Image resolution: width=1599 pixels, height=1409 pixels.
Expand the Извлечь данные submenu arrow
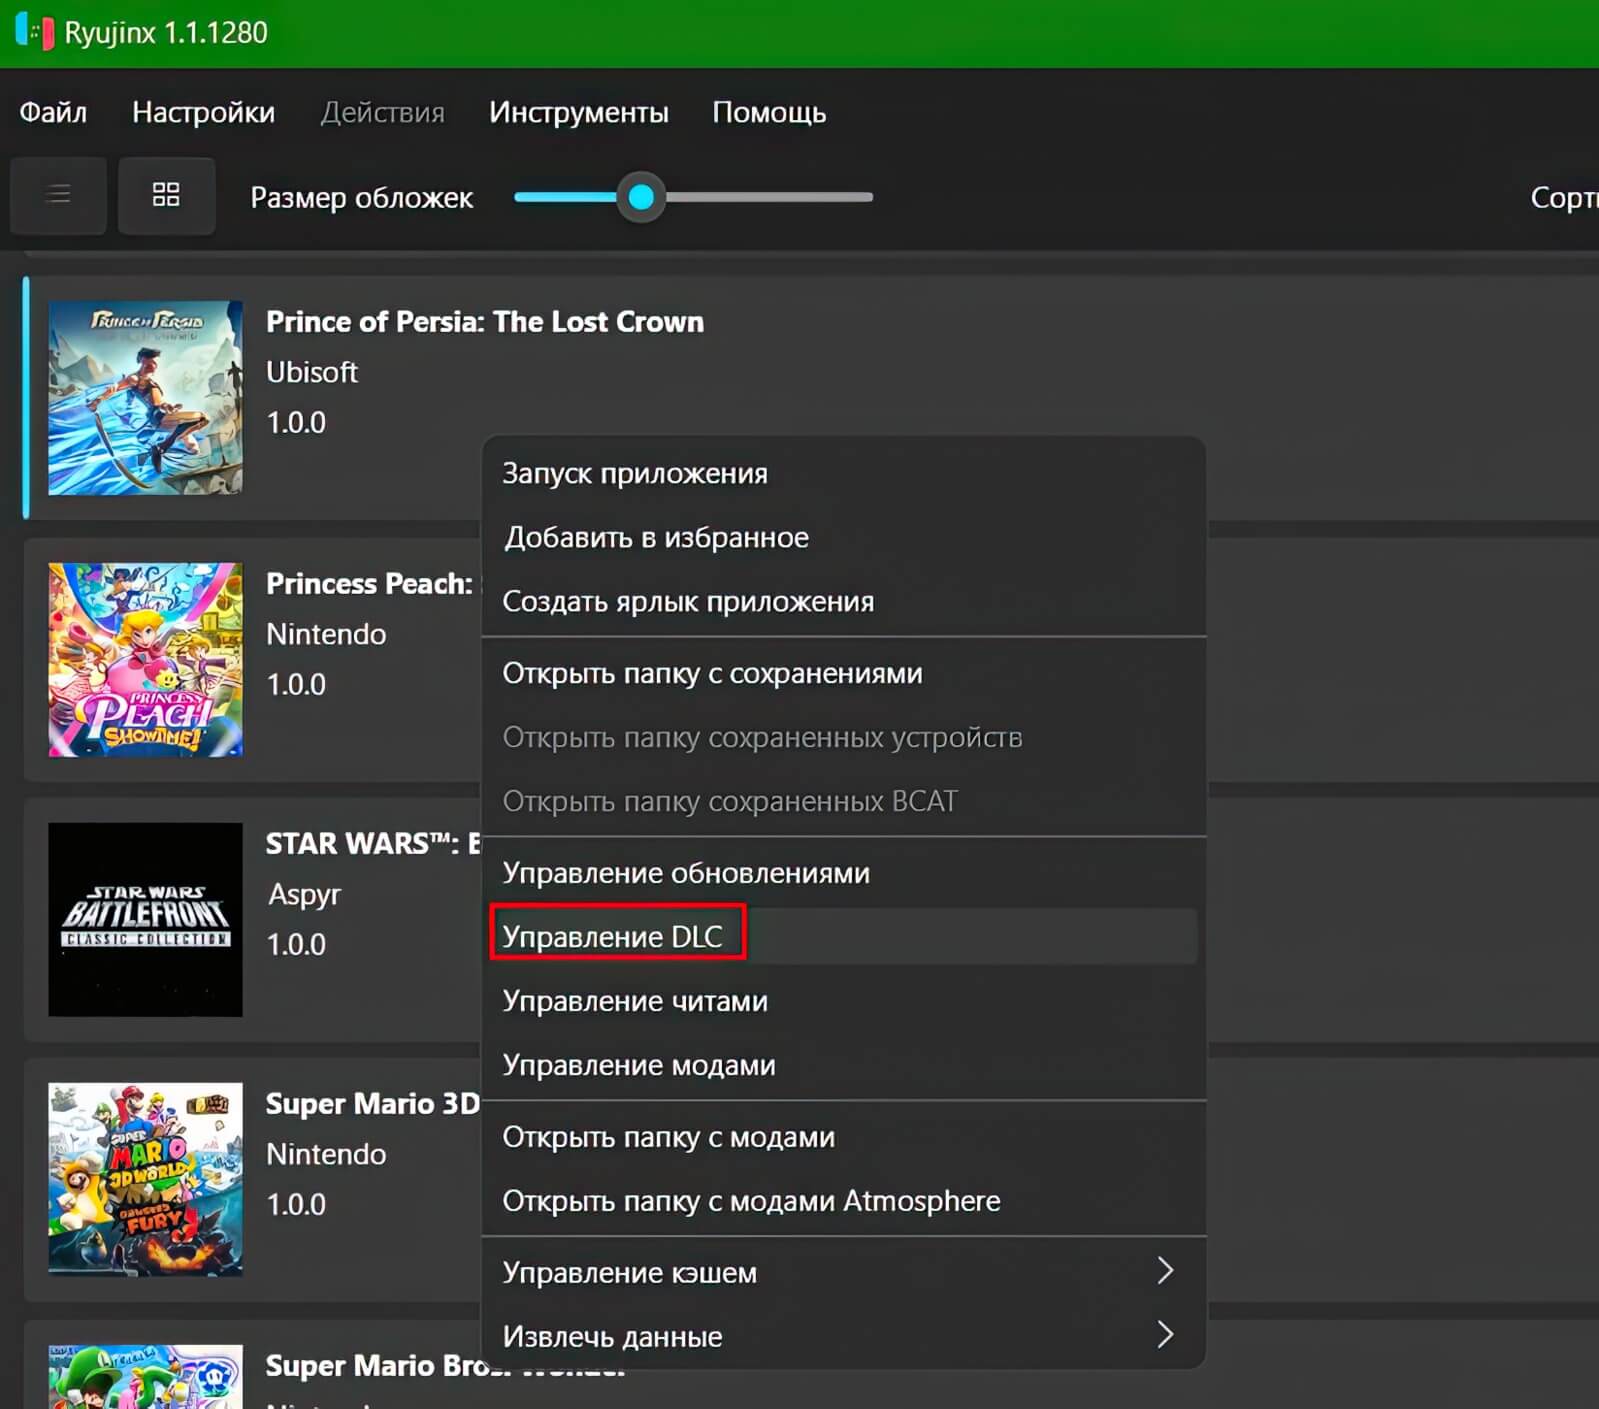click(x=1164, y=1335)
